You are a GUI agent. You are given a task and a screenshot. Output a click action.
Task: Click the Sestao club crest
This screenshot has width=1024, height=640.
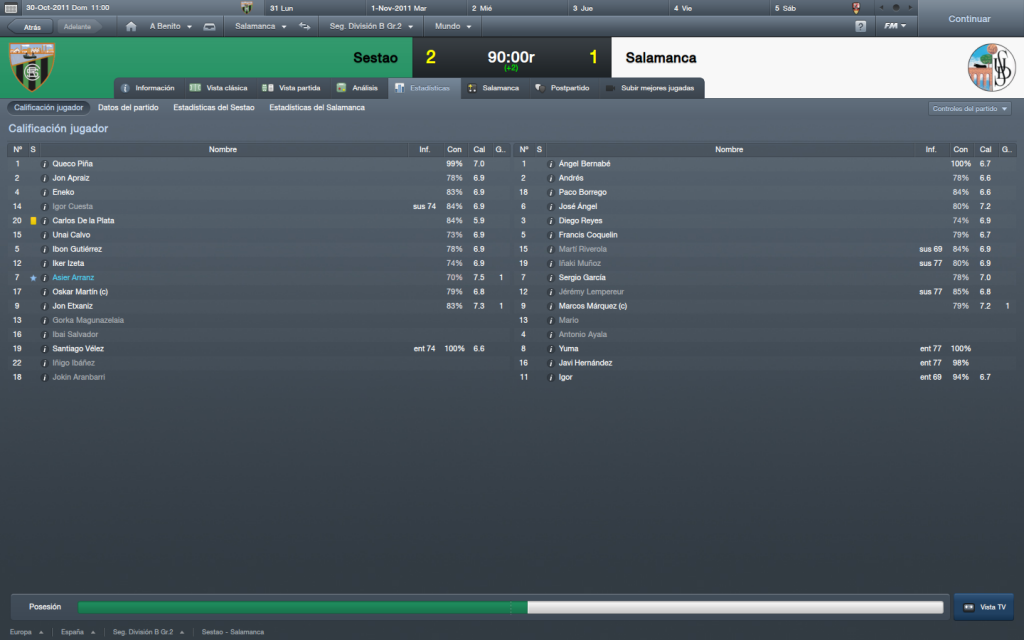[x=31, y=67]
